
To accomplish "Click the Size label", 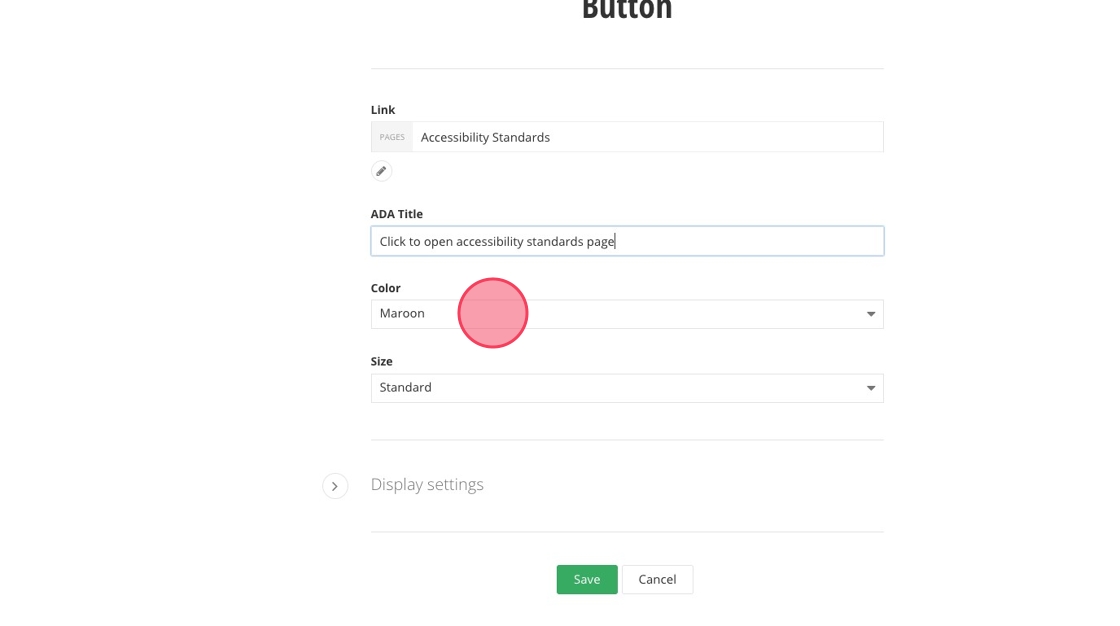I will tap(381, 361).
